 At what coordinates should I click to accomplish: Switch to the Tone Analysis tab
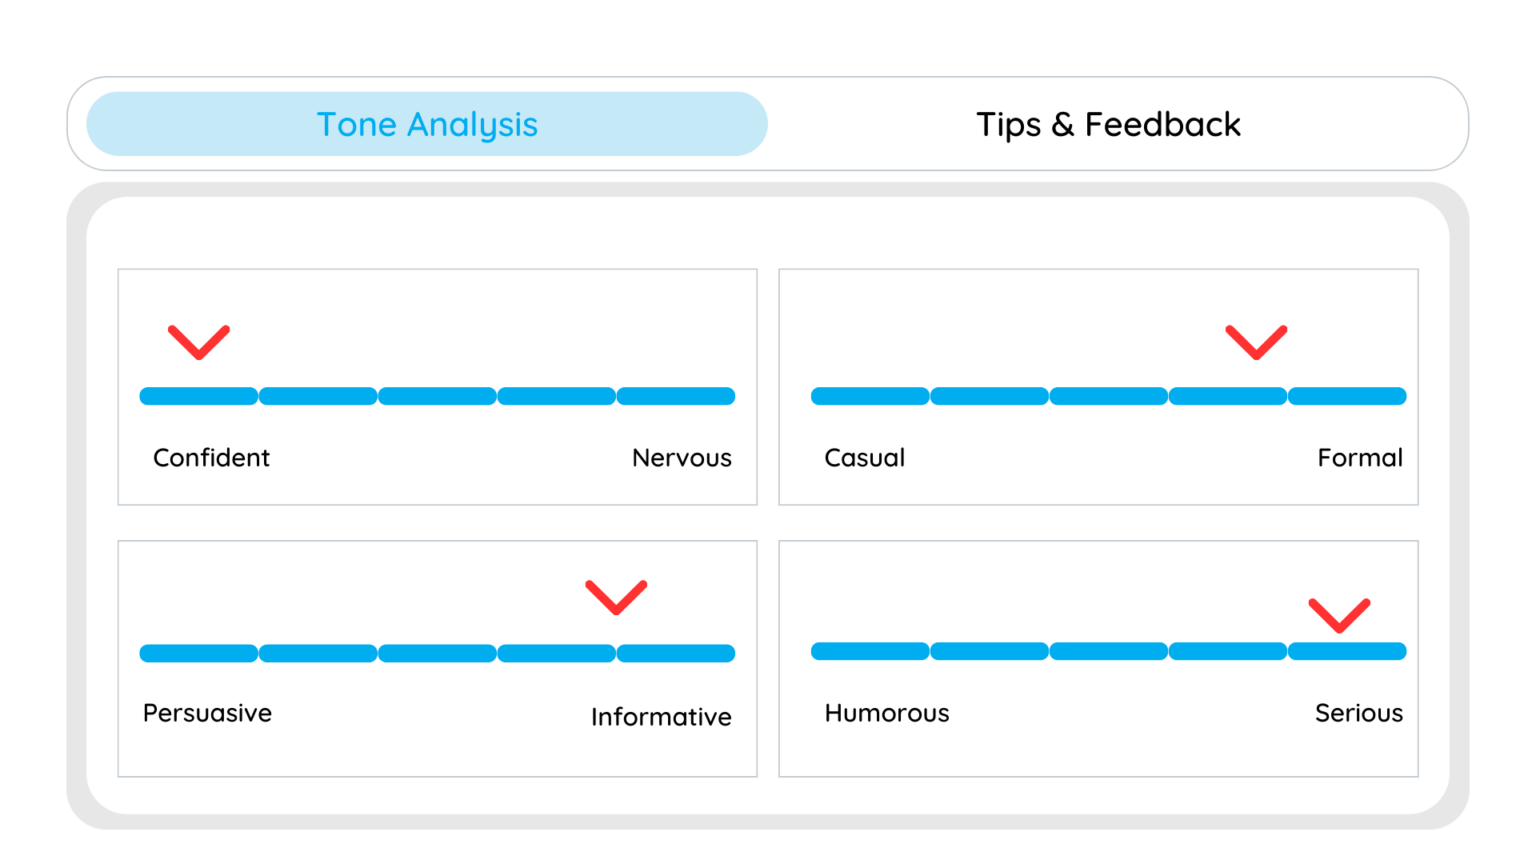[x=427, y=124]
